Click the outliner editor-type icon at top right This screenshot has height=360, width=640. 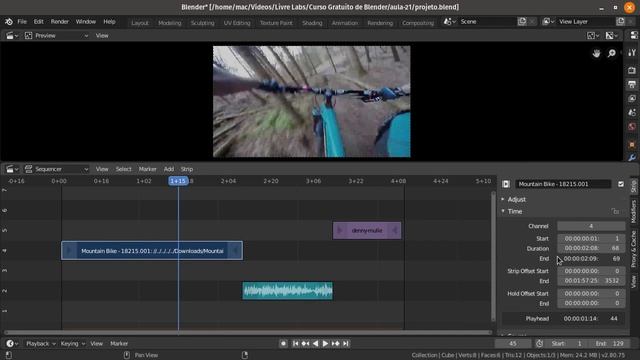tap(634, 36)
